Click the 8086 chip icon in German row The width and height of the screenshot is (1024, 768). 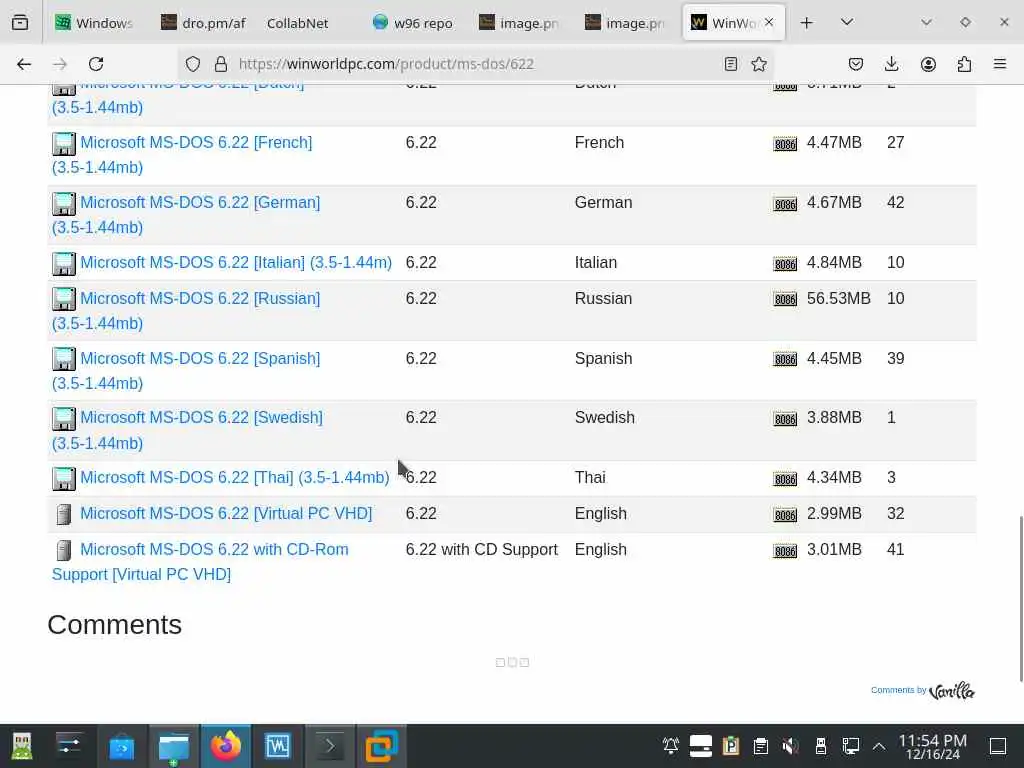pos(785,204)
